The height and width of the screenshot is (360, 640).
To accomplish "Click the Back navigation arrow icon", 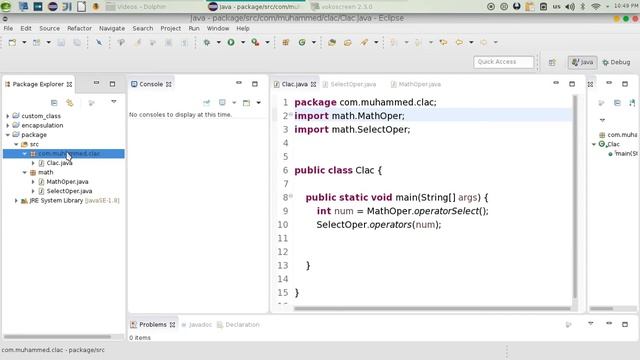I will [x=459, y=42].
